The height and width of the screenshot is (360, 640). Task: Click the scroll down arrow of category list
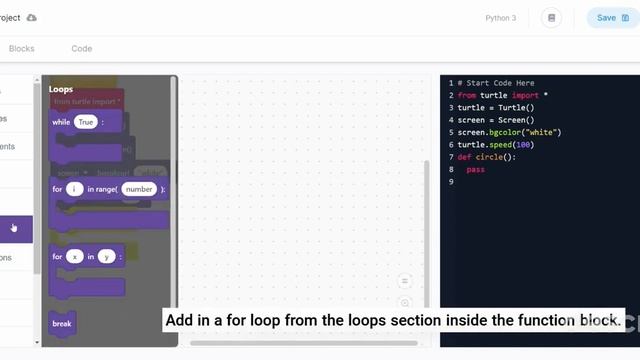coord(37,342)
